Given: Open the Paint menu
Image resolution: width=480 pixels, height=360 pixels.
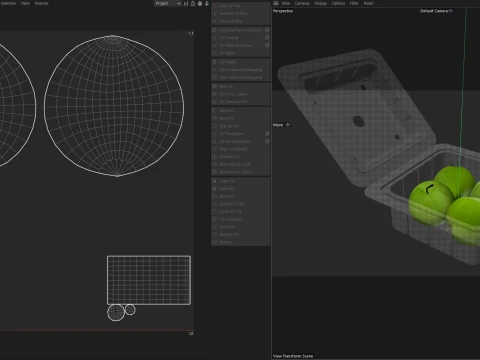Looking at the screenshot, I should tap(25, 3).
